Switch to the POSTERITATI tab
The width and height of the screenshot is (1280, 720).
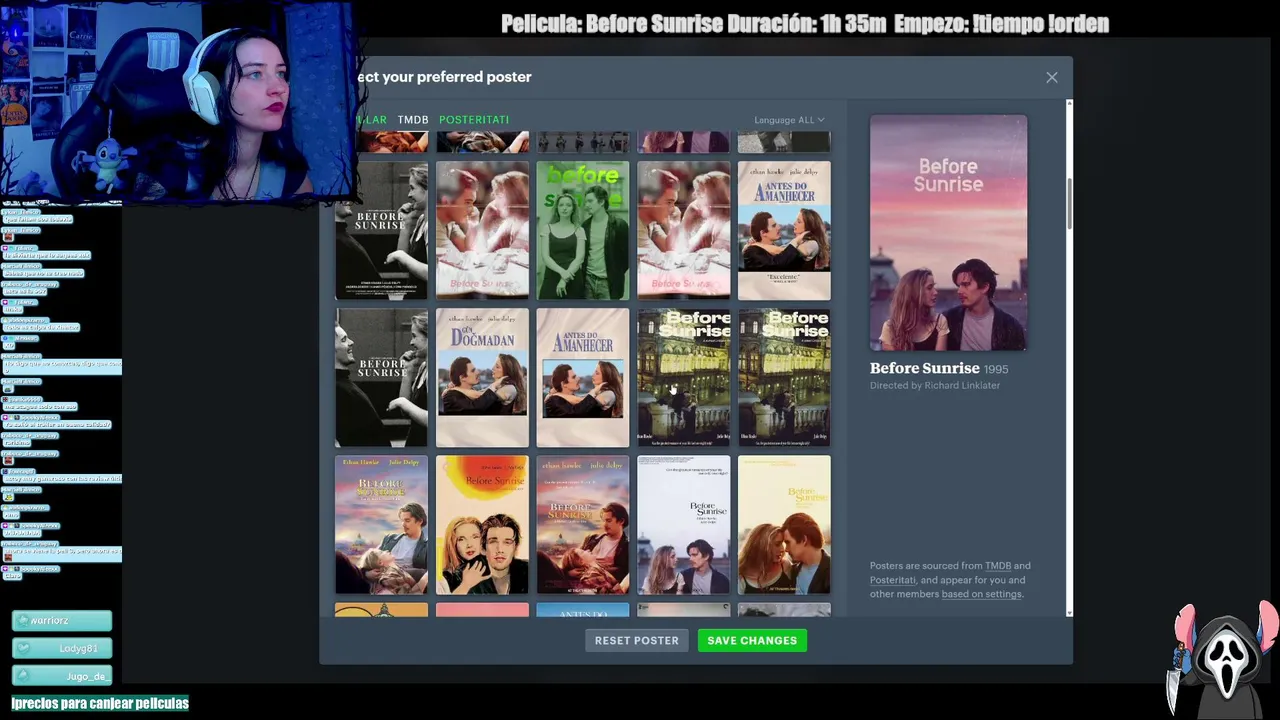pyautogui.click(x=474, y=120)
